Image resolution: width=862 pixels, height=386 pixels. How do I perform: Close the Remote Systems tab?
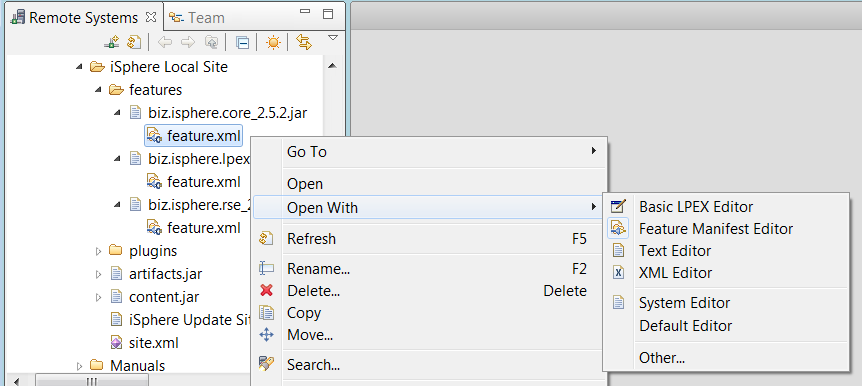point(151,17)
